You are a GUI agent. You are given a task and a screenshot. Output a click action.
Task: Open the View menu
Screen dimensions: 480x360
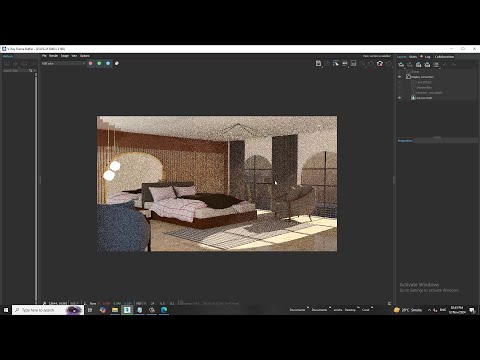pyautogui.click(x=74, y=56)
